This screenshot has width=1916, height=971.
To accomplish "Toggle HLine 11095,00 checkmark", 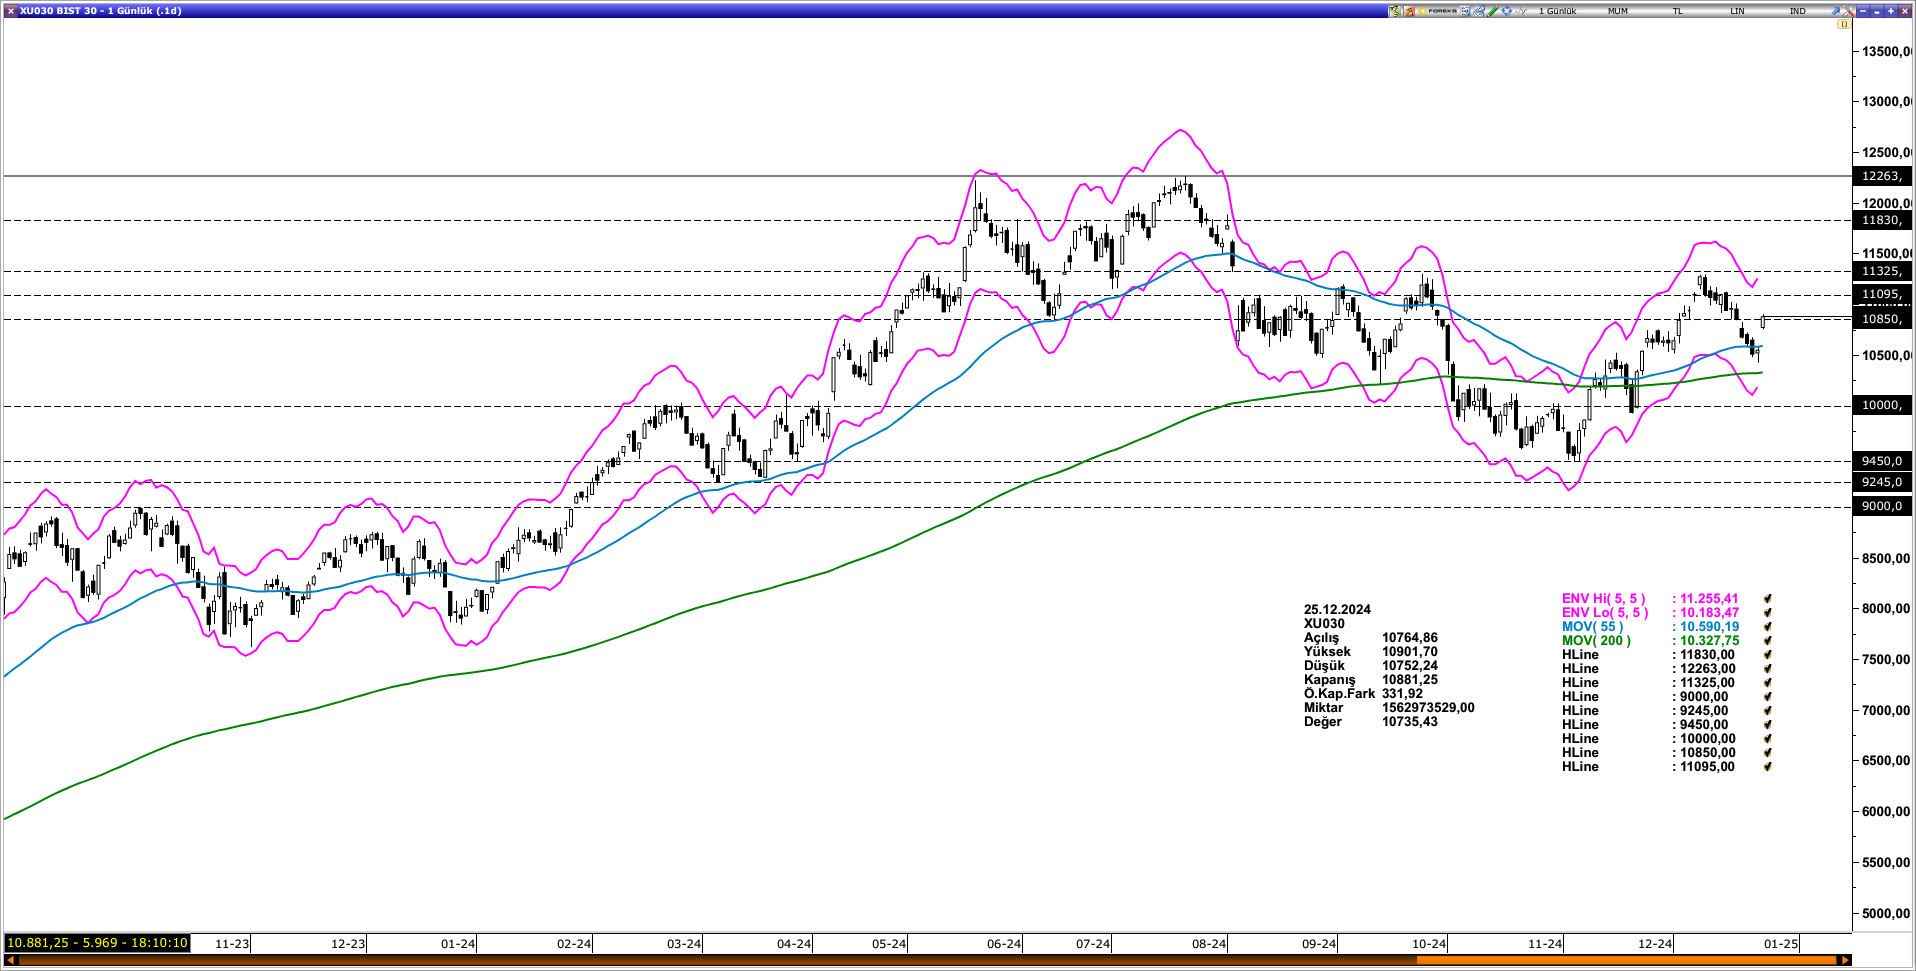I will [1768, 767].
